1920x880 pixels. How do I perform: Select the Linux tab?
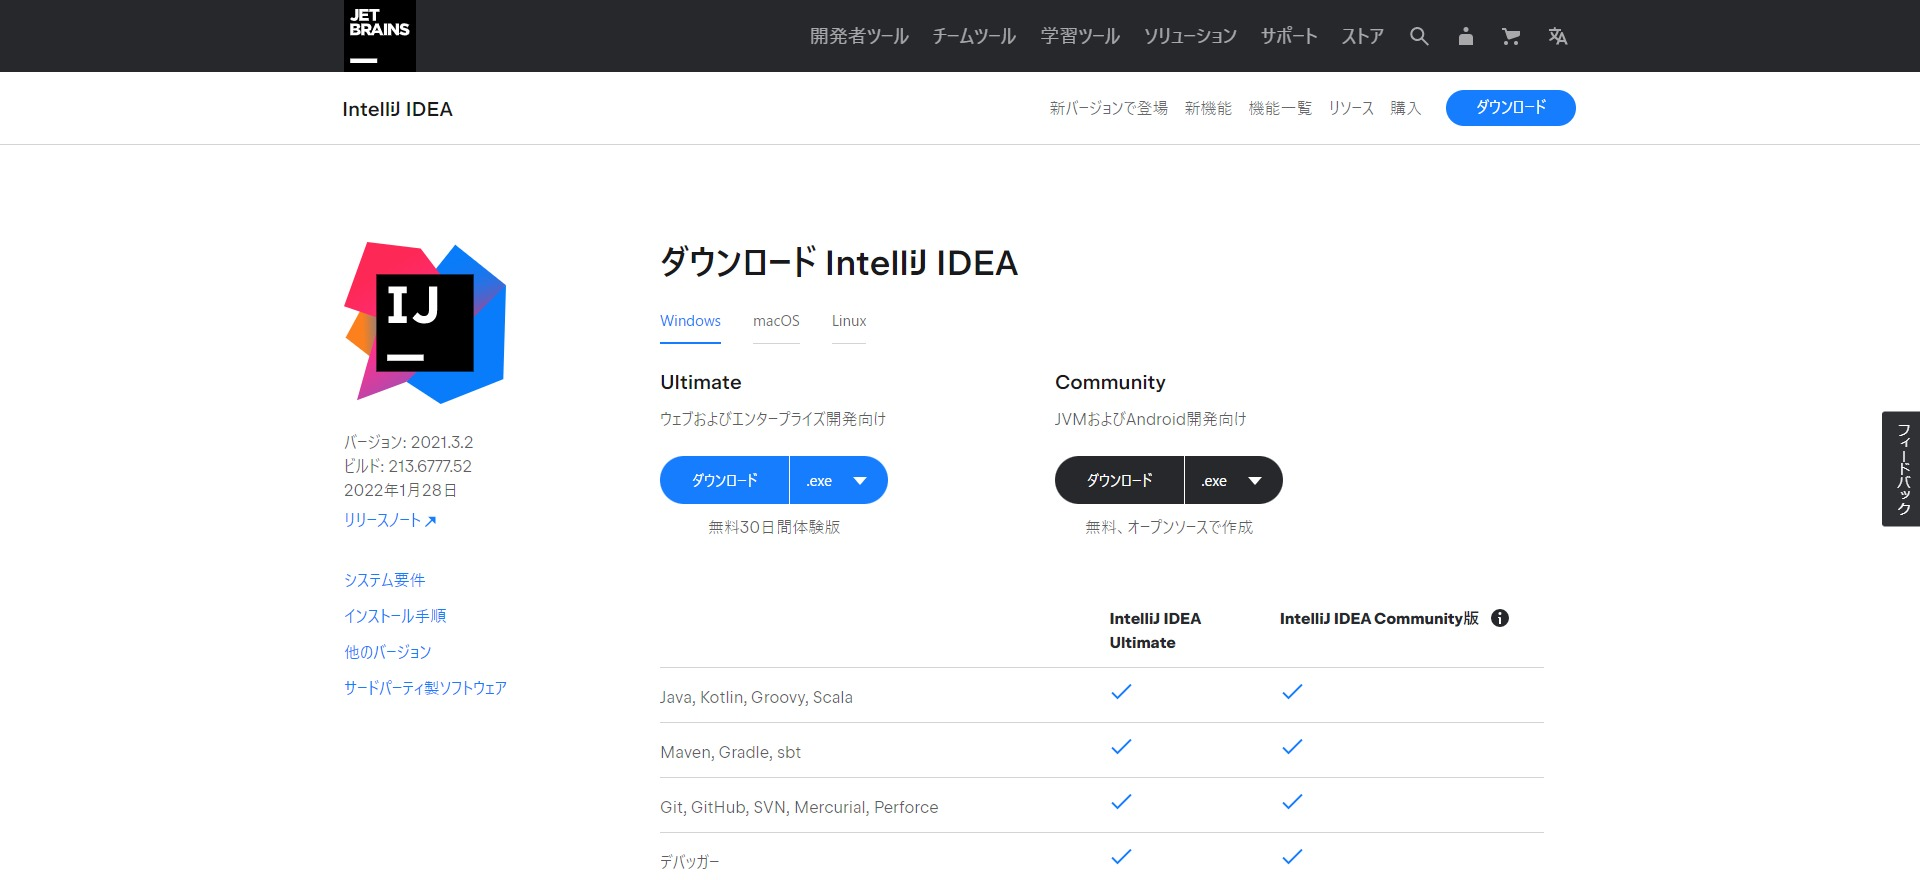click(x=849, y=321)
